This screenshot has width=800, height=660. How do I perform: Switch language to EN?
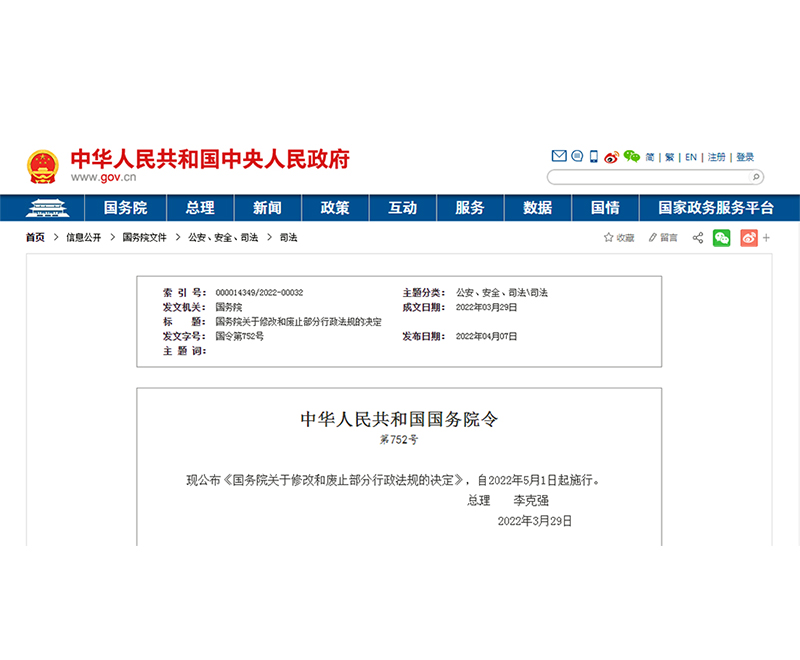tap(691, 157)
